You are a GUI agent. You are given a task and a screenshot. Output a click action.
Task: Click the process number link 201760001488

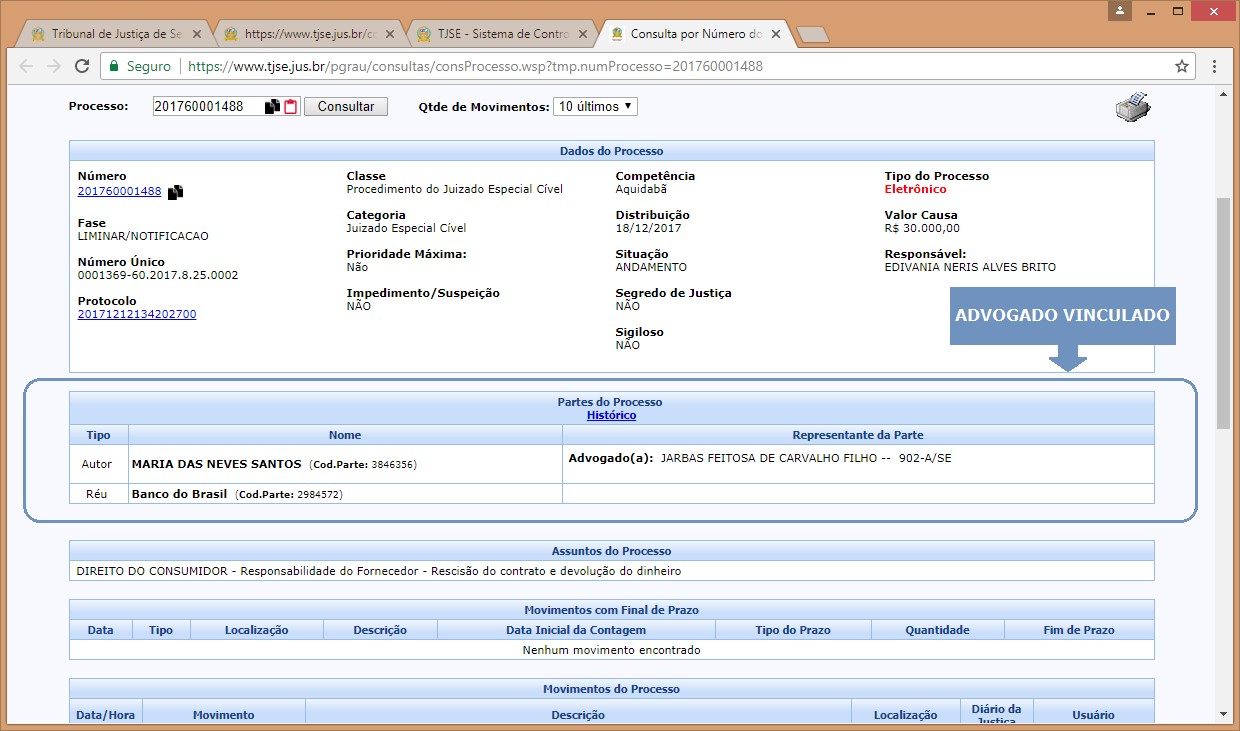[x=119, y=192]
